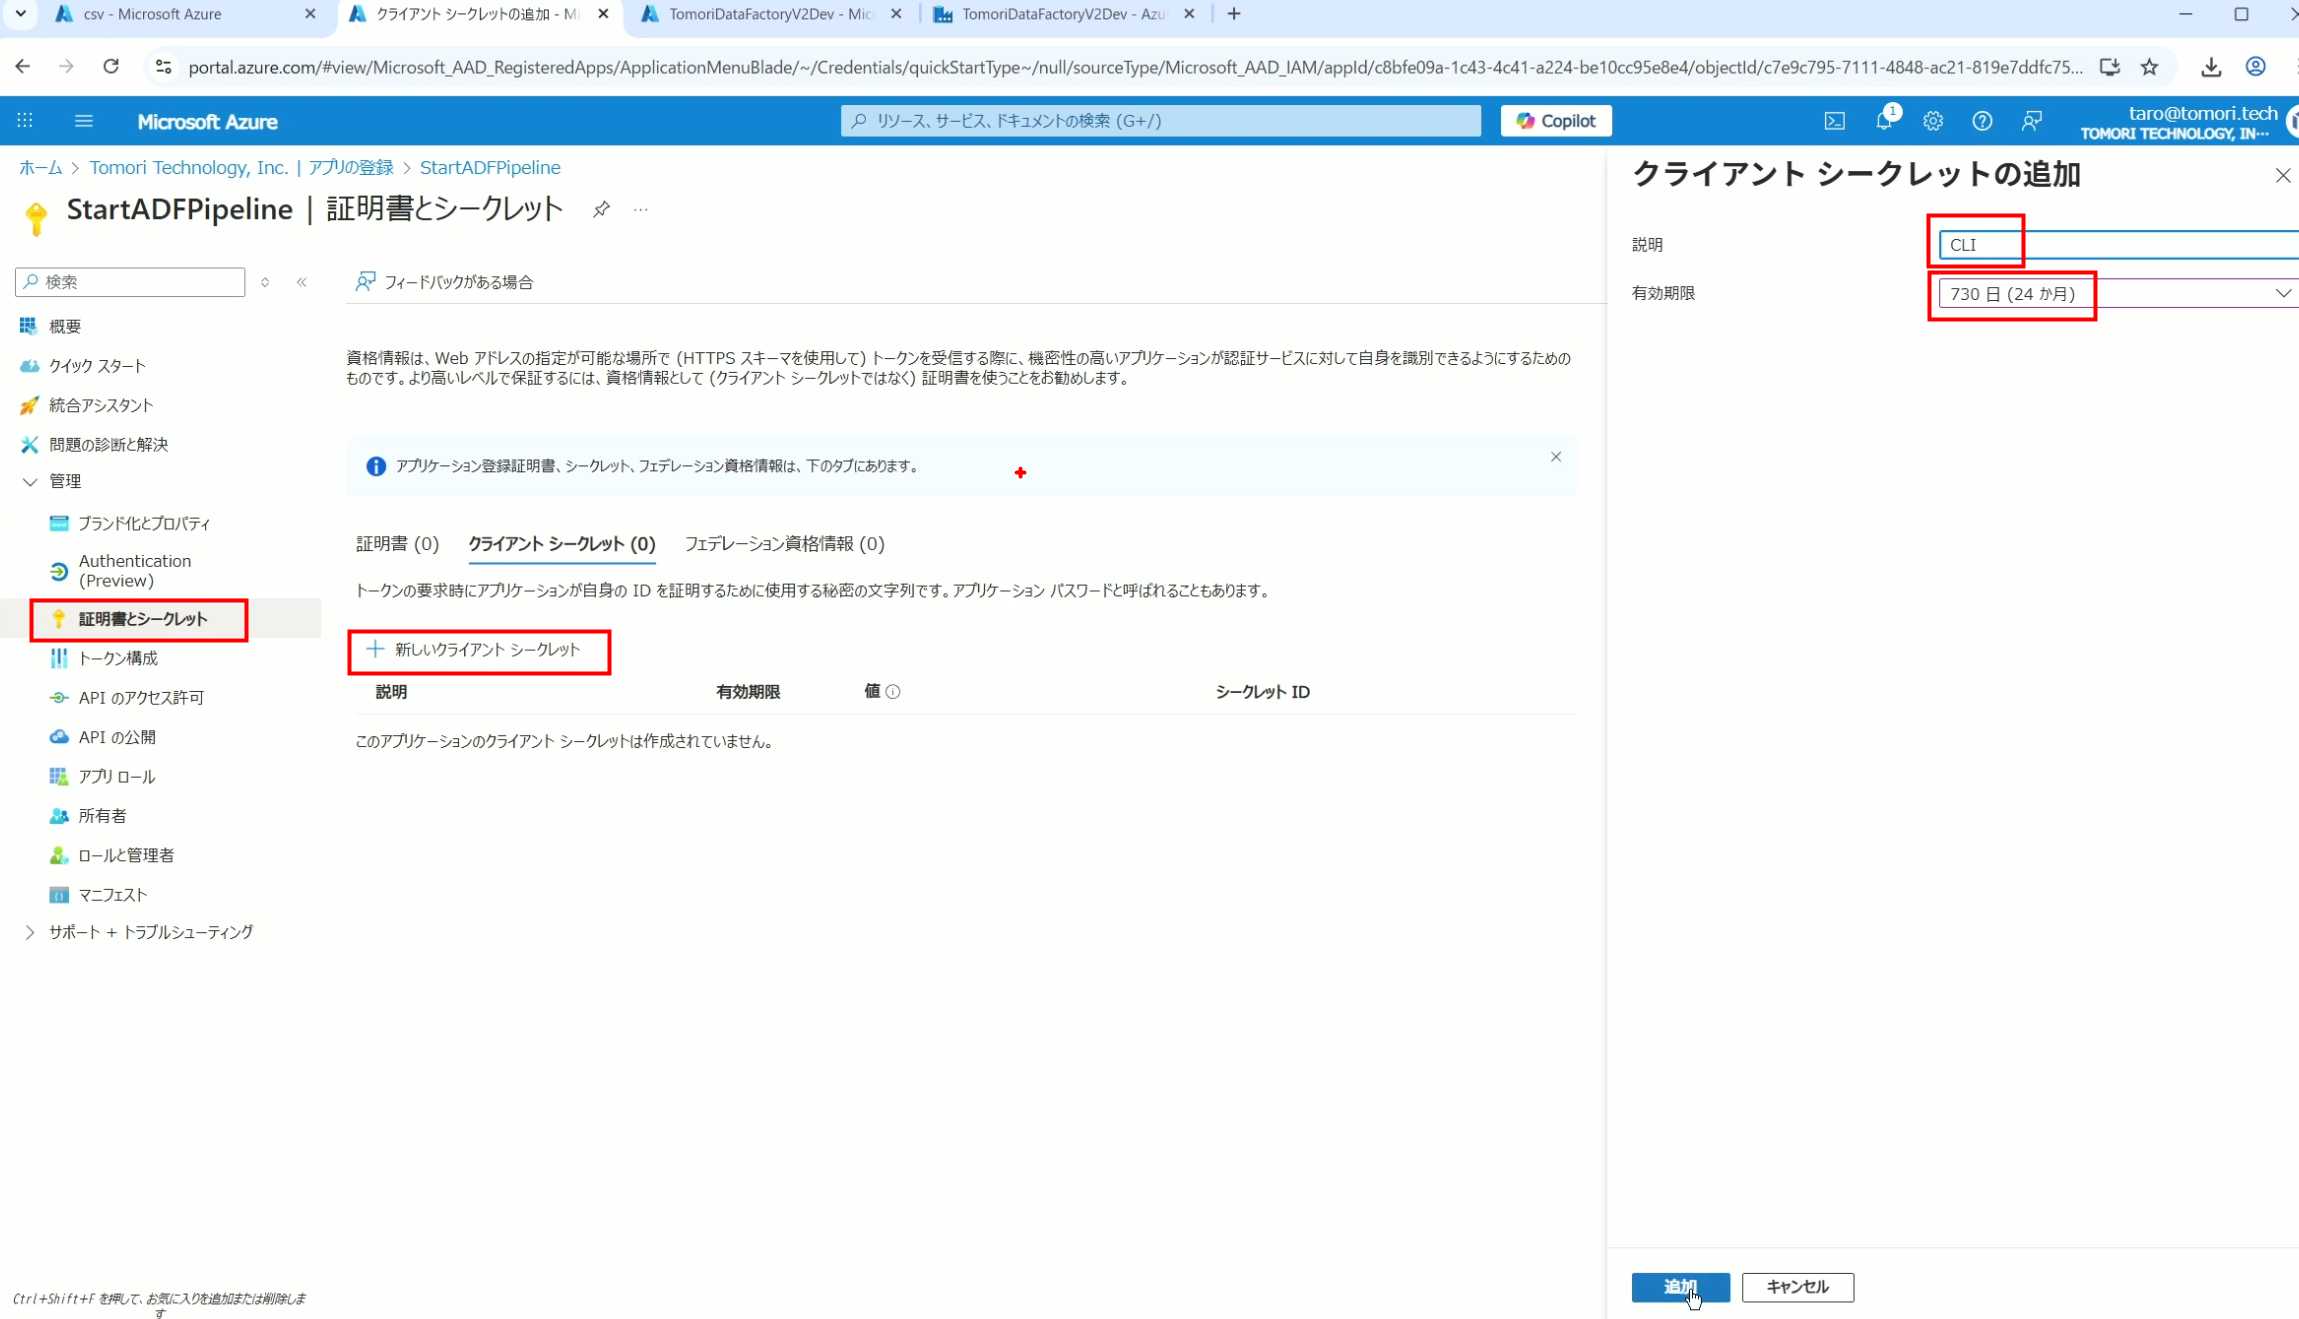Switch to フェデレーション資格情報 (0) tab
This screenshot has width=2299, height=1319.
click(x=784, y=544)
